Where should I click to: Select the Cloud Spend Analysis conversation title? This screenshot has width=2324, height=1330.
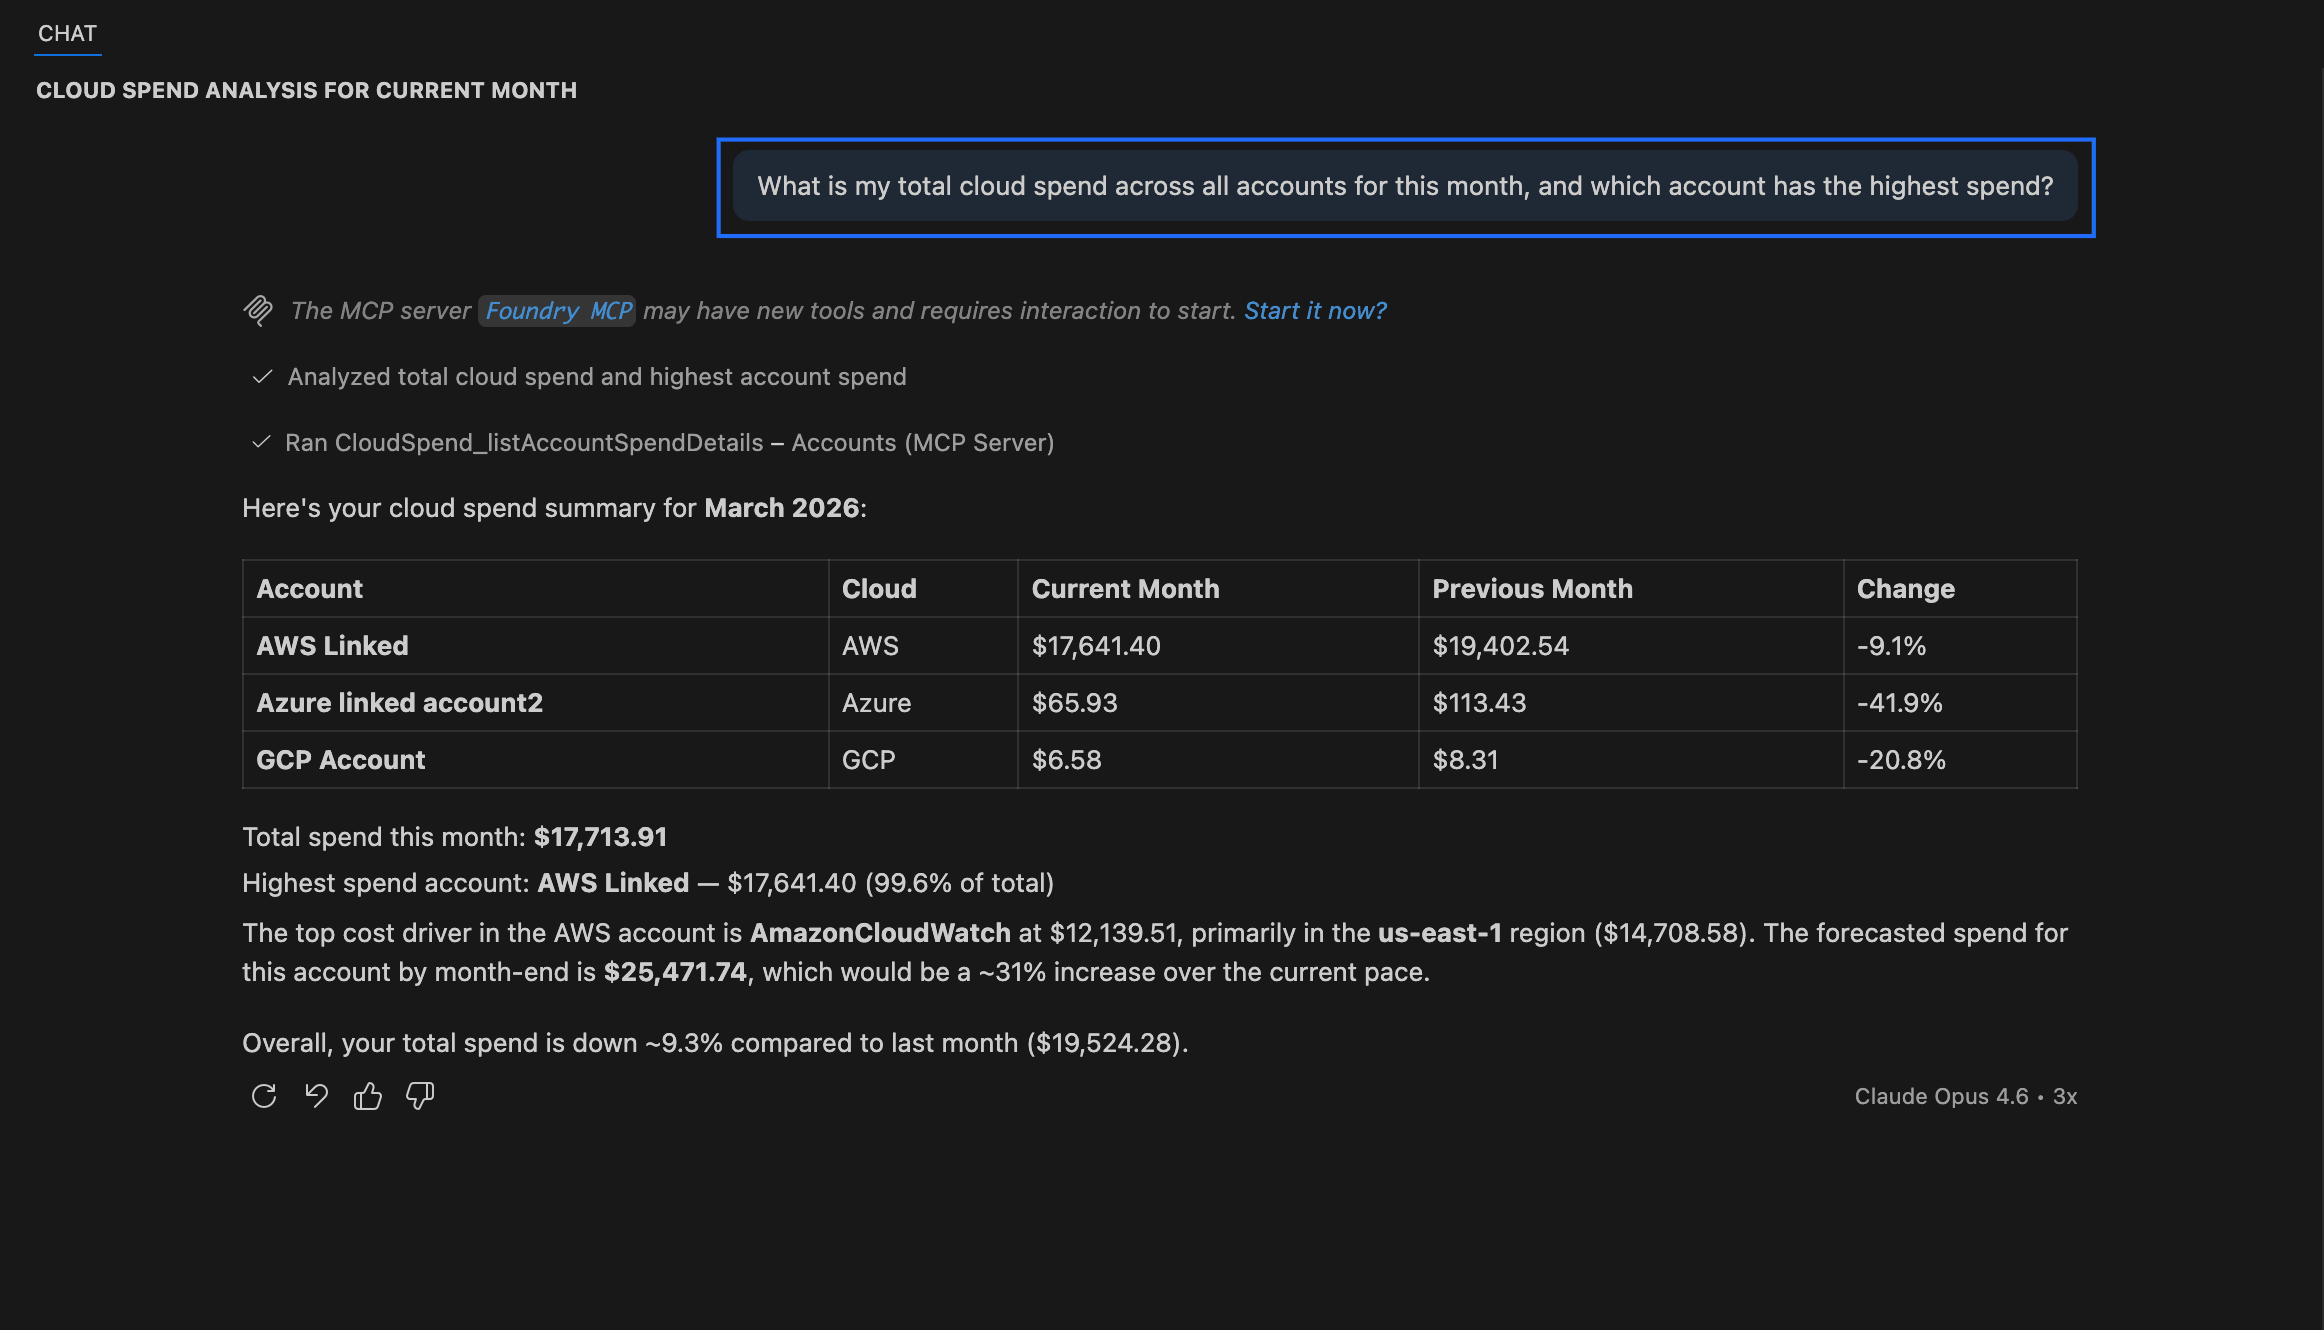point(306,90)
